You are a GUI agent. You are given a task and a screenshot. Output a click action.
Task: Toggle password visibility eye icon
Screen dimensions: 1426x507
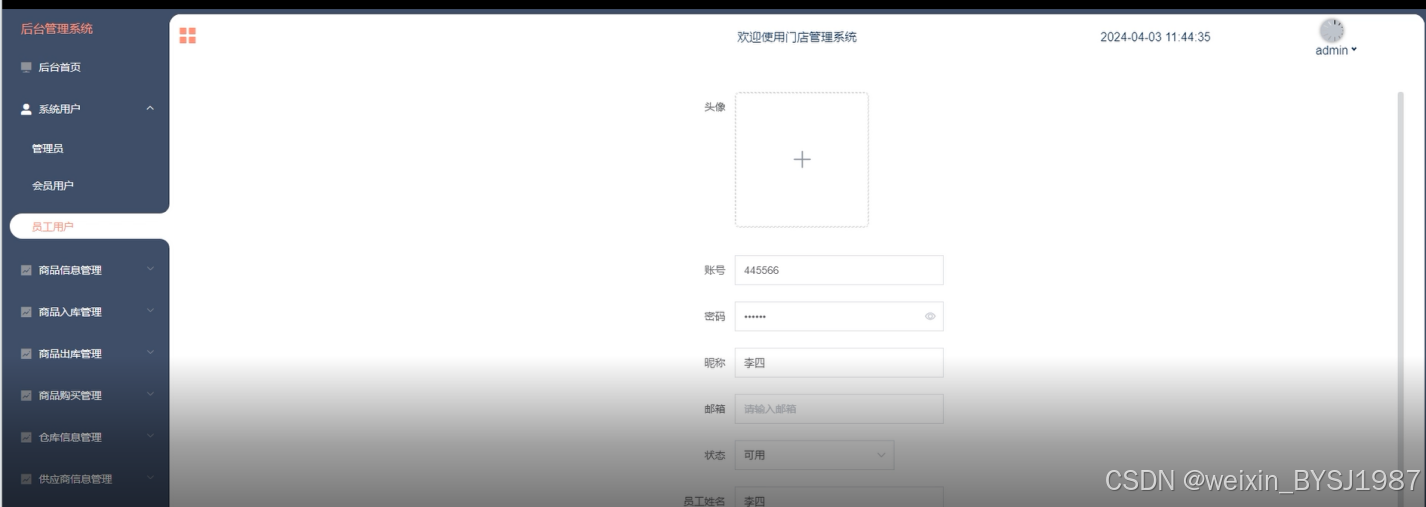[930, 316]
